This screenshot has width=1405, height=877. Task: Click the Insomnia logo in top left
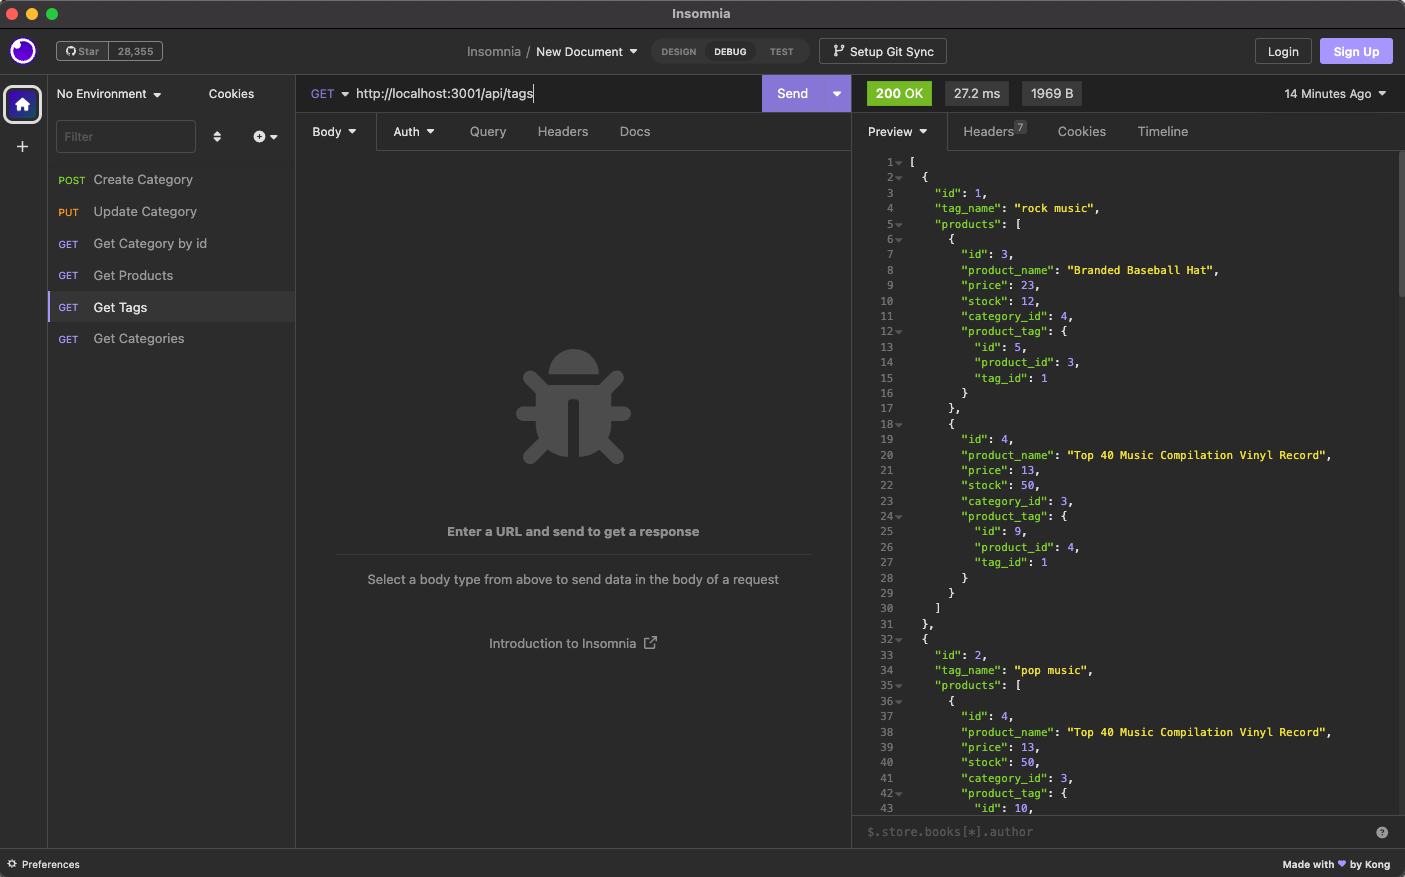[x=22, y=51]
